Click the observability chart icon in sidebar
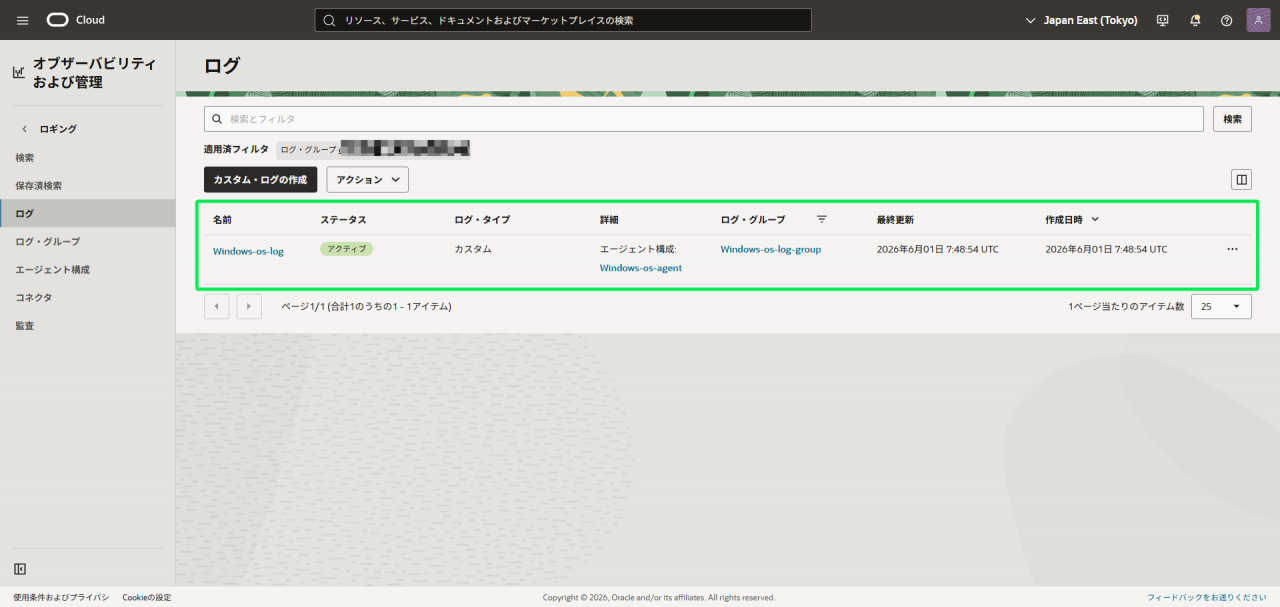Screen dimensions: 1280x607 [18, 72]
